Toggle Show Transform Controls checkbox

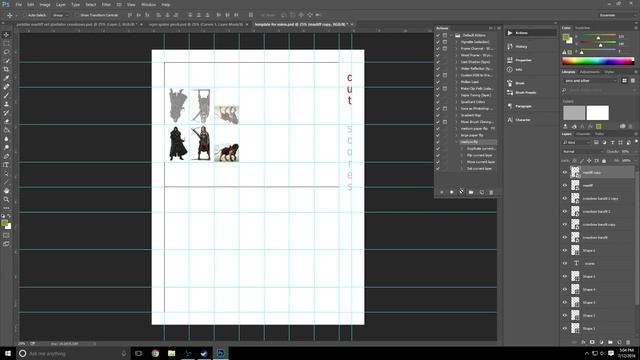point(77,15)
